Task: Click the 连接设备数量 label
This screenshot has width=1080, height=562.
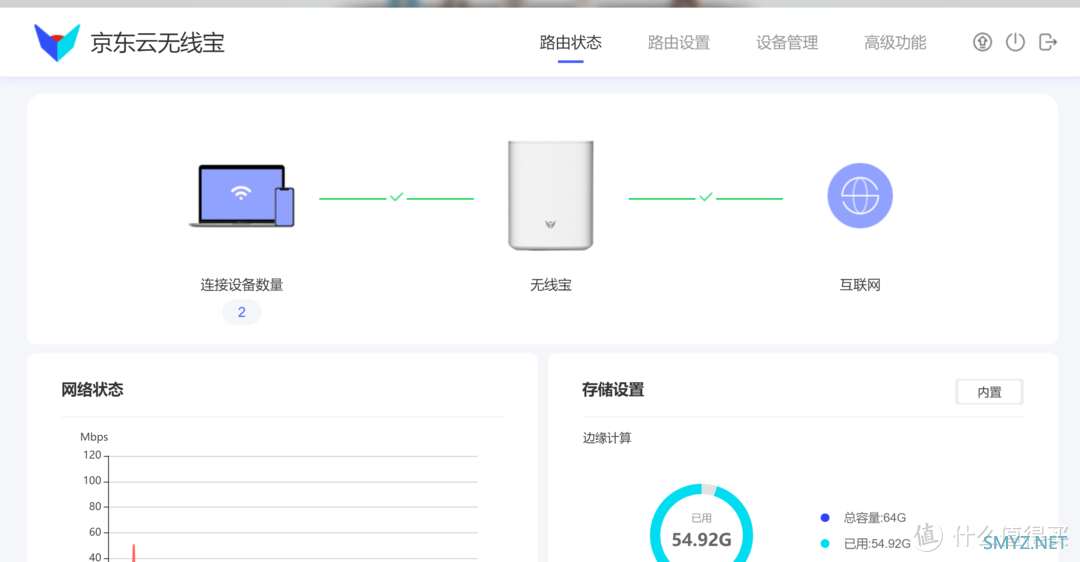Action: click(x=242, y=285)
